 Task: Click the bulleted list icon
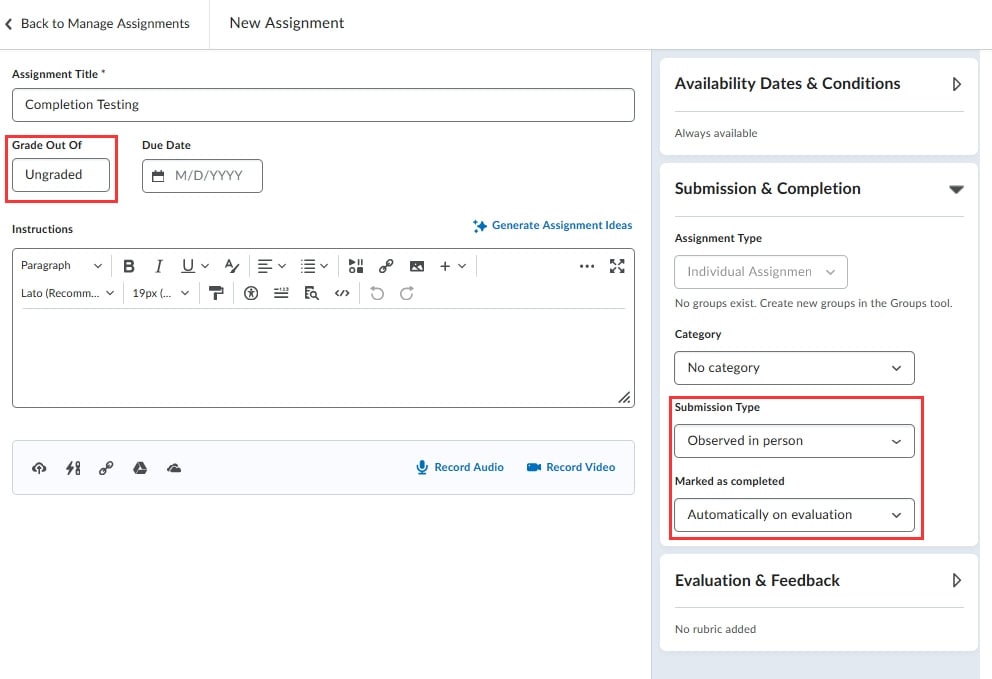pos(307,266)
